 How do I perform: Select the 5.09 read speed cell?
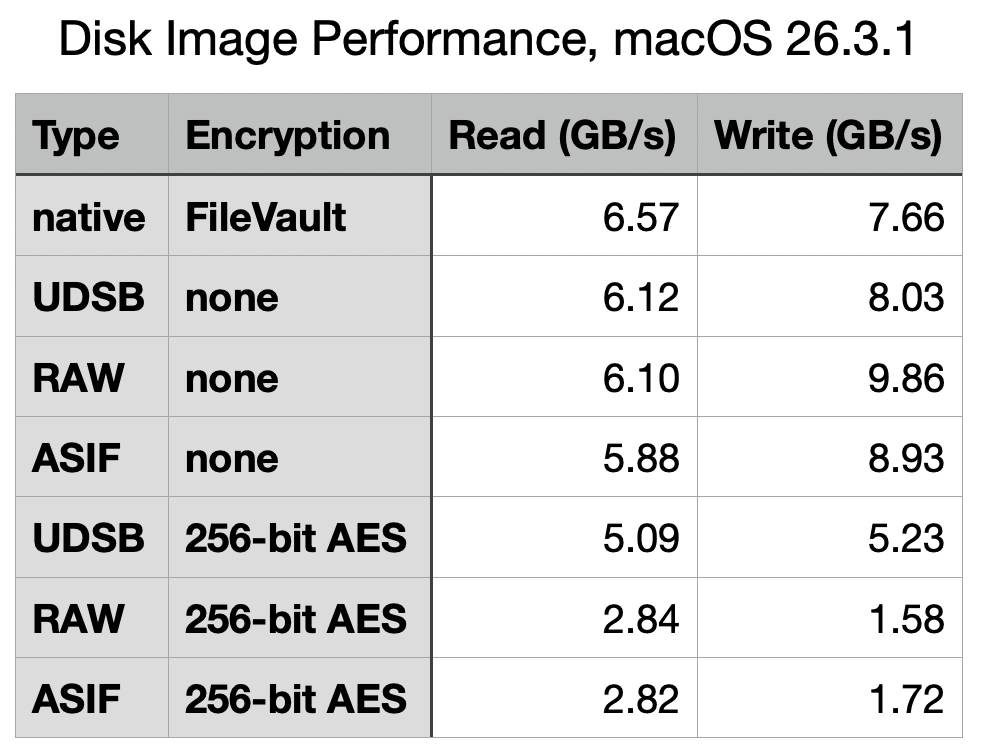point(641,538)
